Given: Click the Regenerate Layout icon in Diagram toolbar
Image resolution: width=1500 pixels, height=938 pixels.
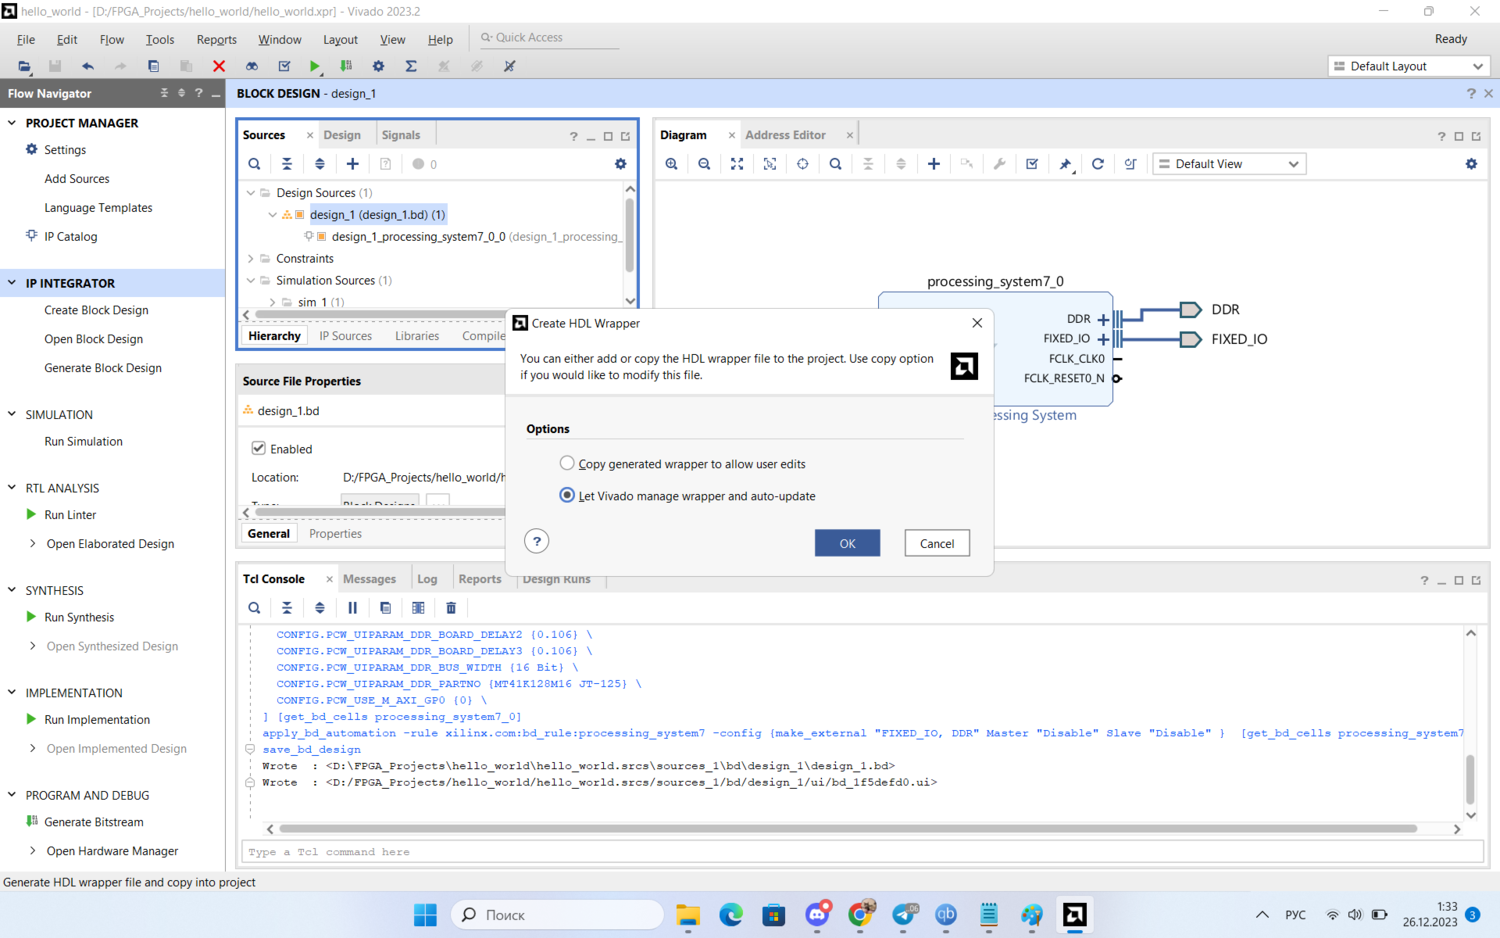Looking at the screenshot, I should [1097, 164].
